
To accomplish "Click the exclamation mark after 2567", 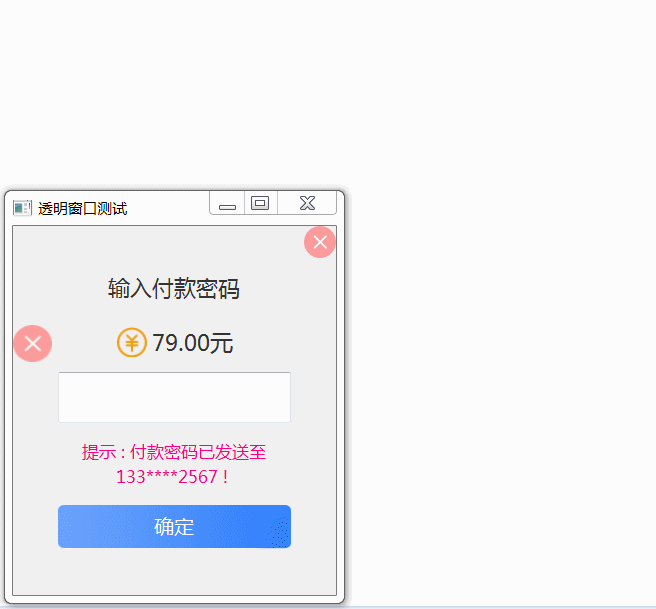I will pos(226,477).
